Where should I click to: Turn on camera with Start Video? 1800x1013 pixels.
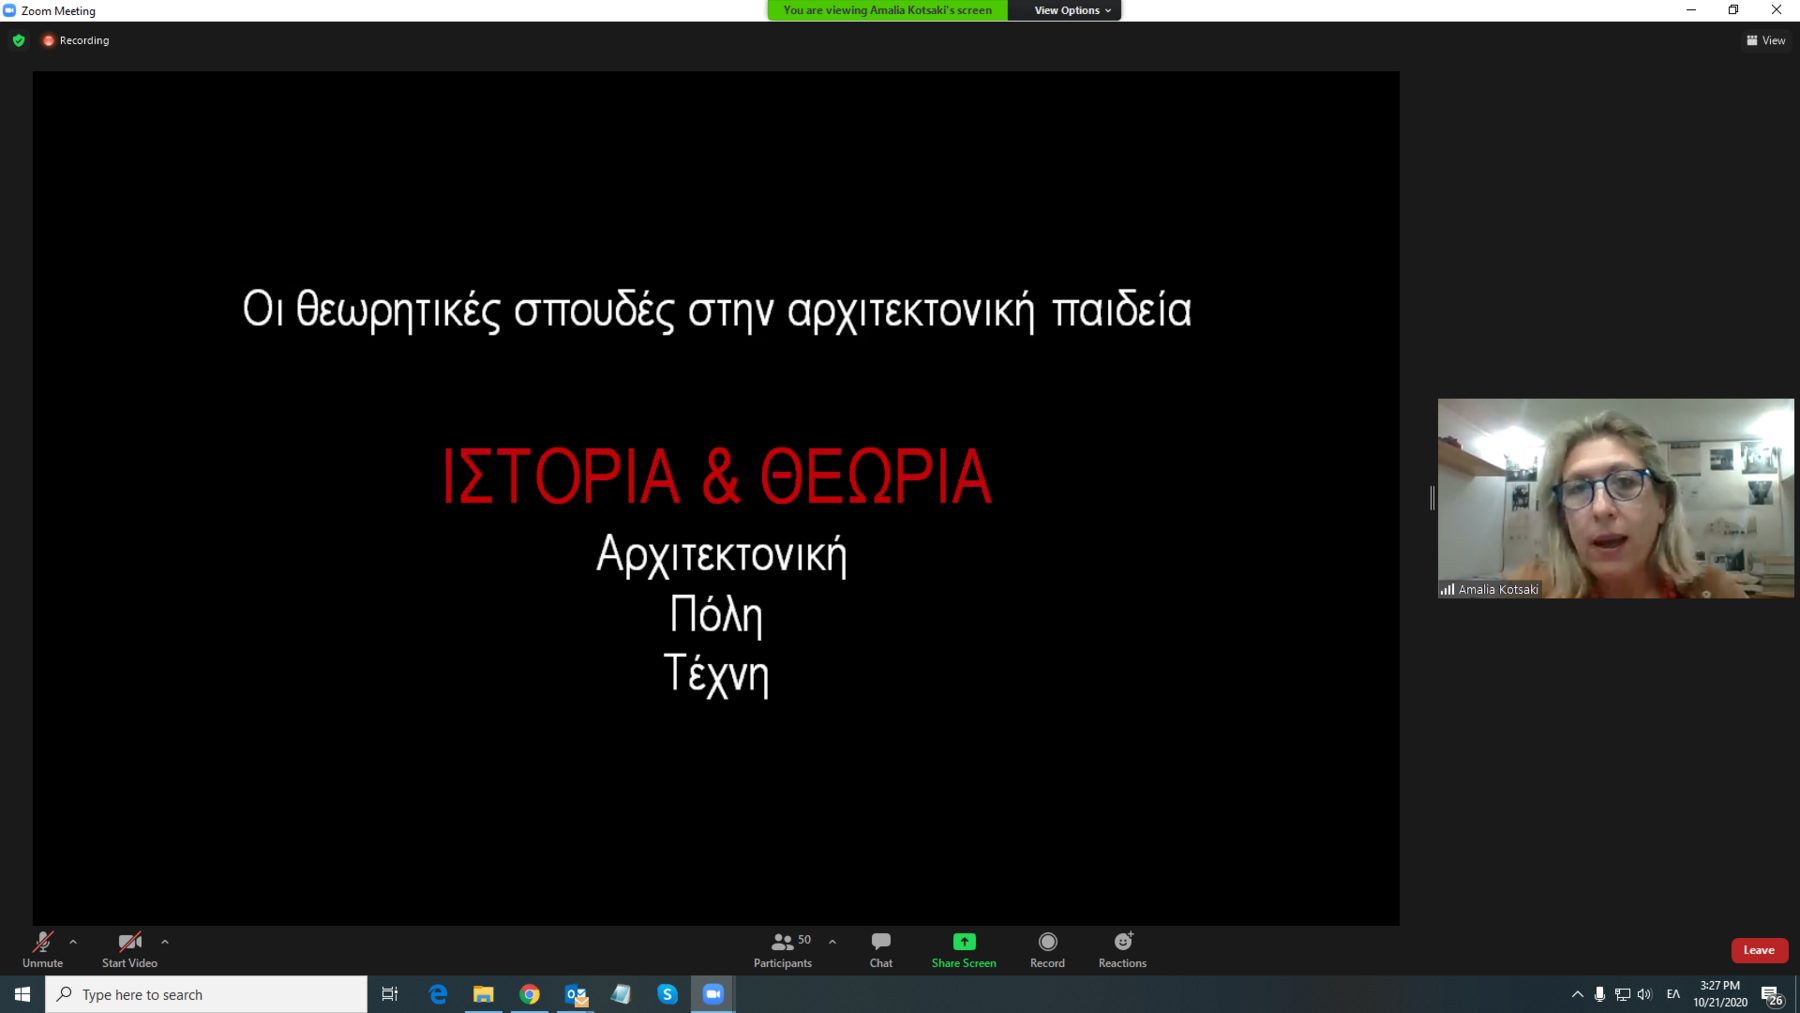click(129, 949)
